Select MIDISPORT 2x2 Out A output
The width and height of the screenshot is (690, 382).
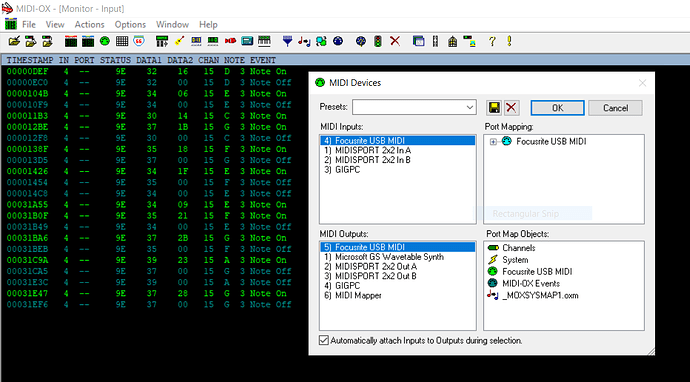point(398,267)
